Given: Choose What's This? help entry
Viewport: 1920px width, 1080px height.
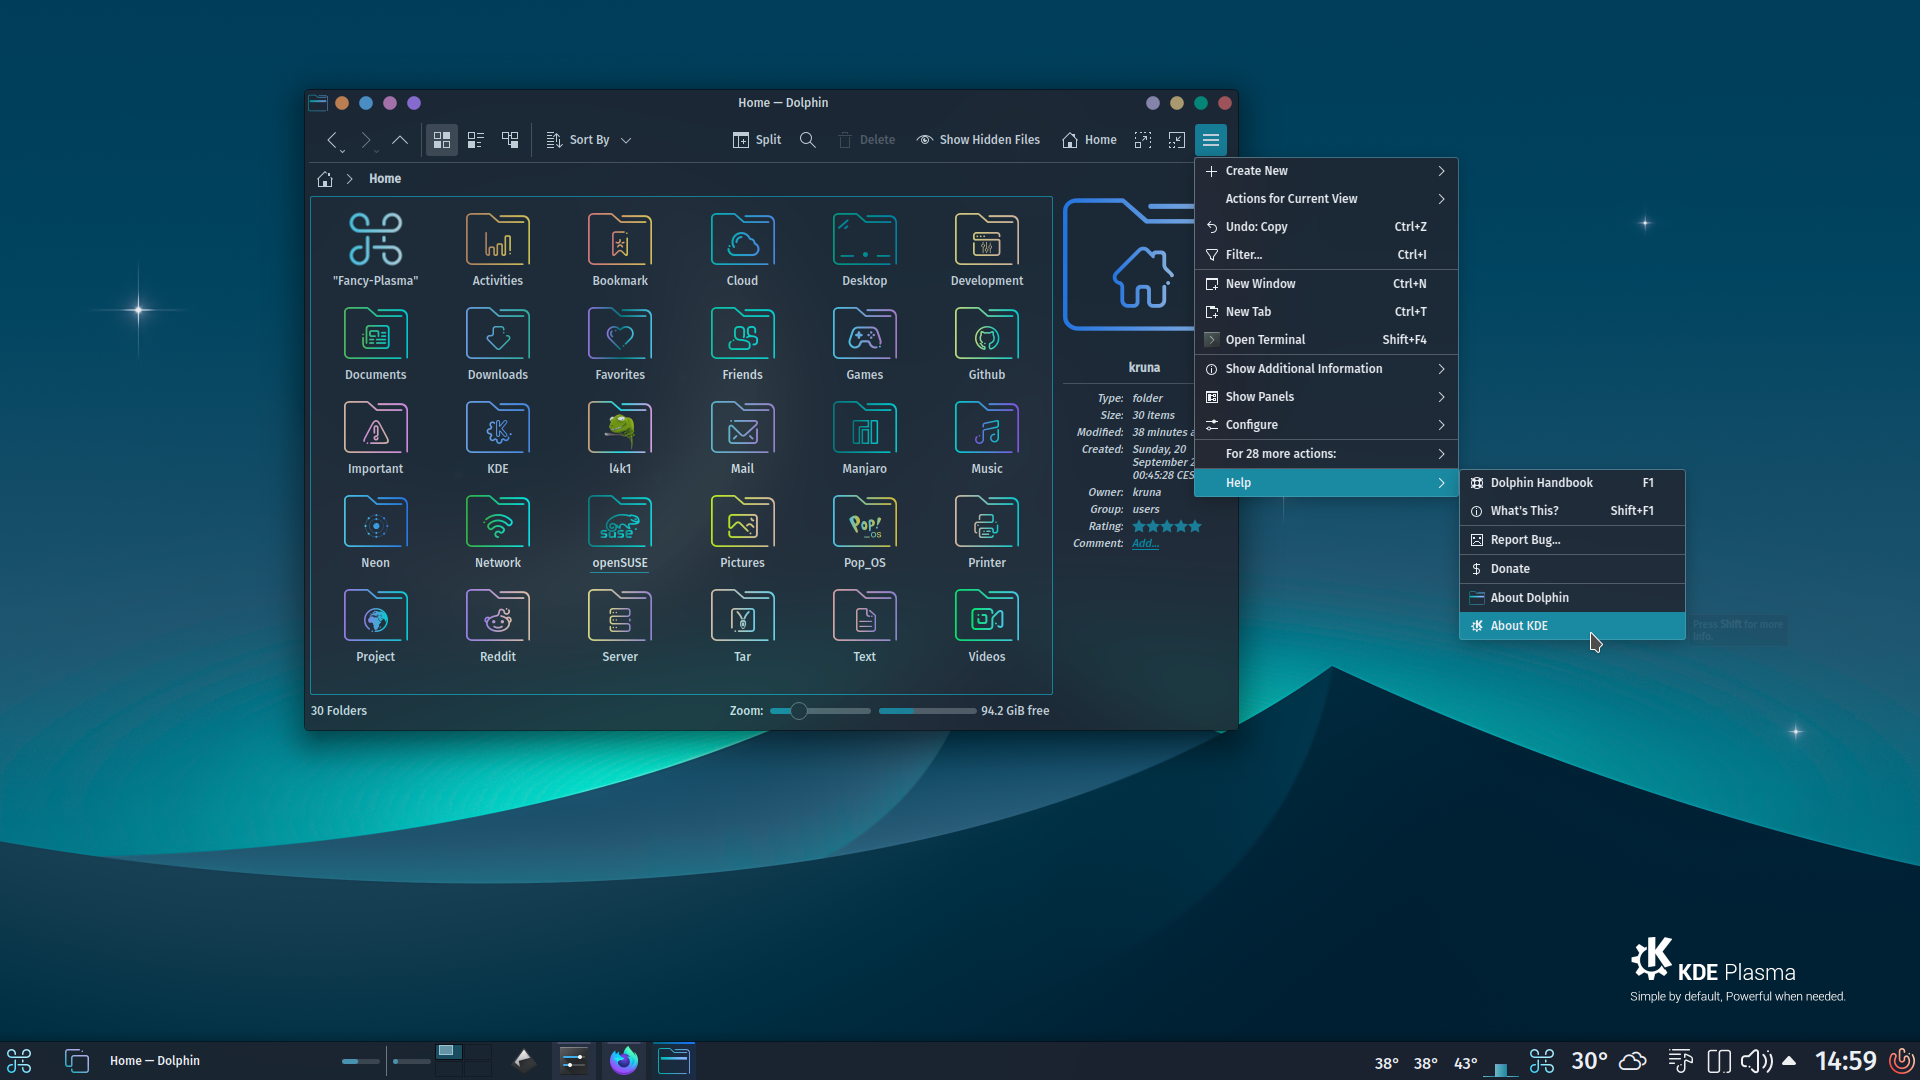Looking at the screenshot, I should (1572, 511).
